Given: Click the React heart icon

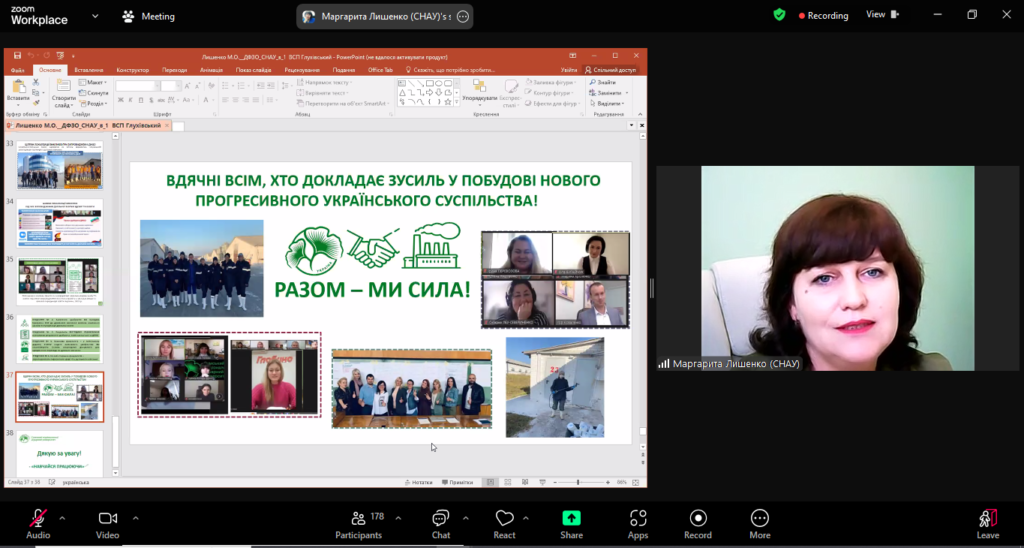Looking at the screenshot, I should [x=504, y=523].
